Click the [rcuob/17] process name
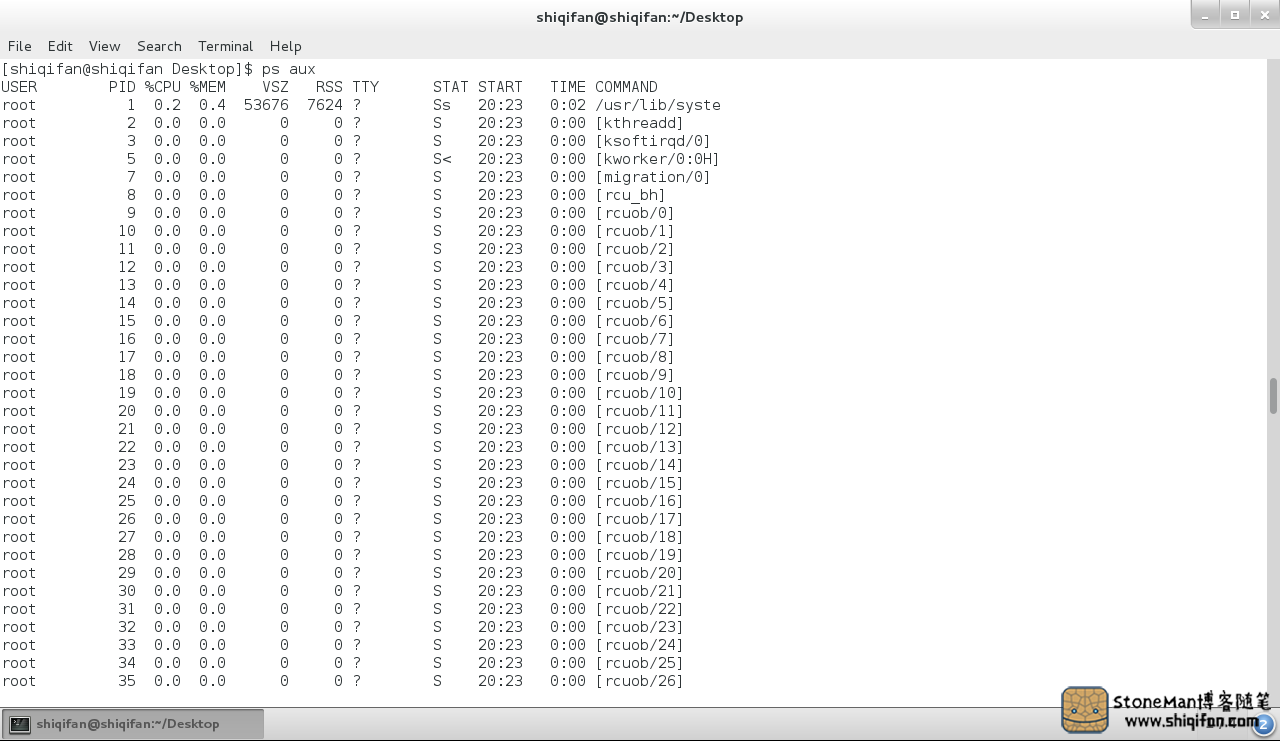Screen dimensions: 1280x741 click(x=640, y=519)
